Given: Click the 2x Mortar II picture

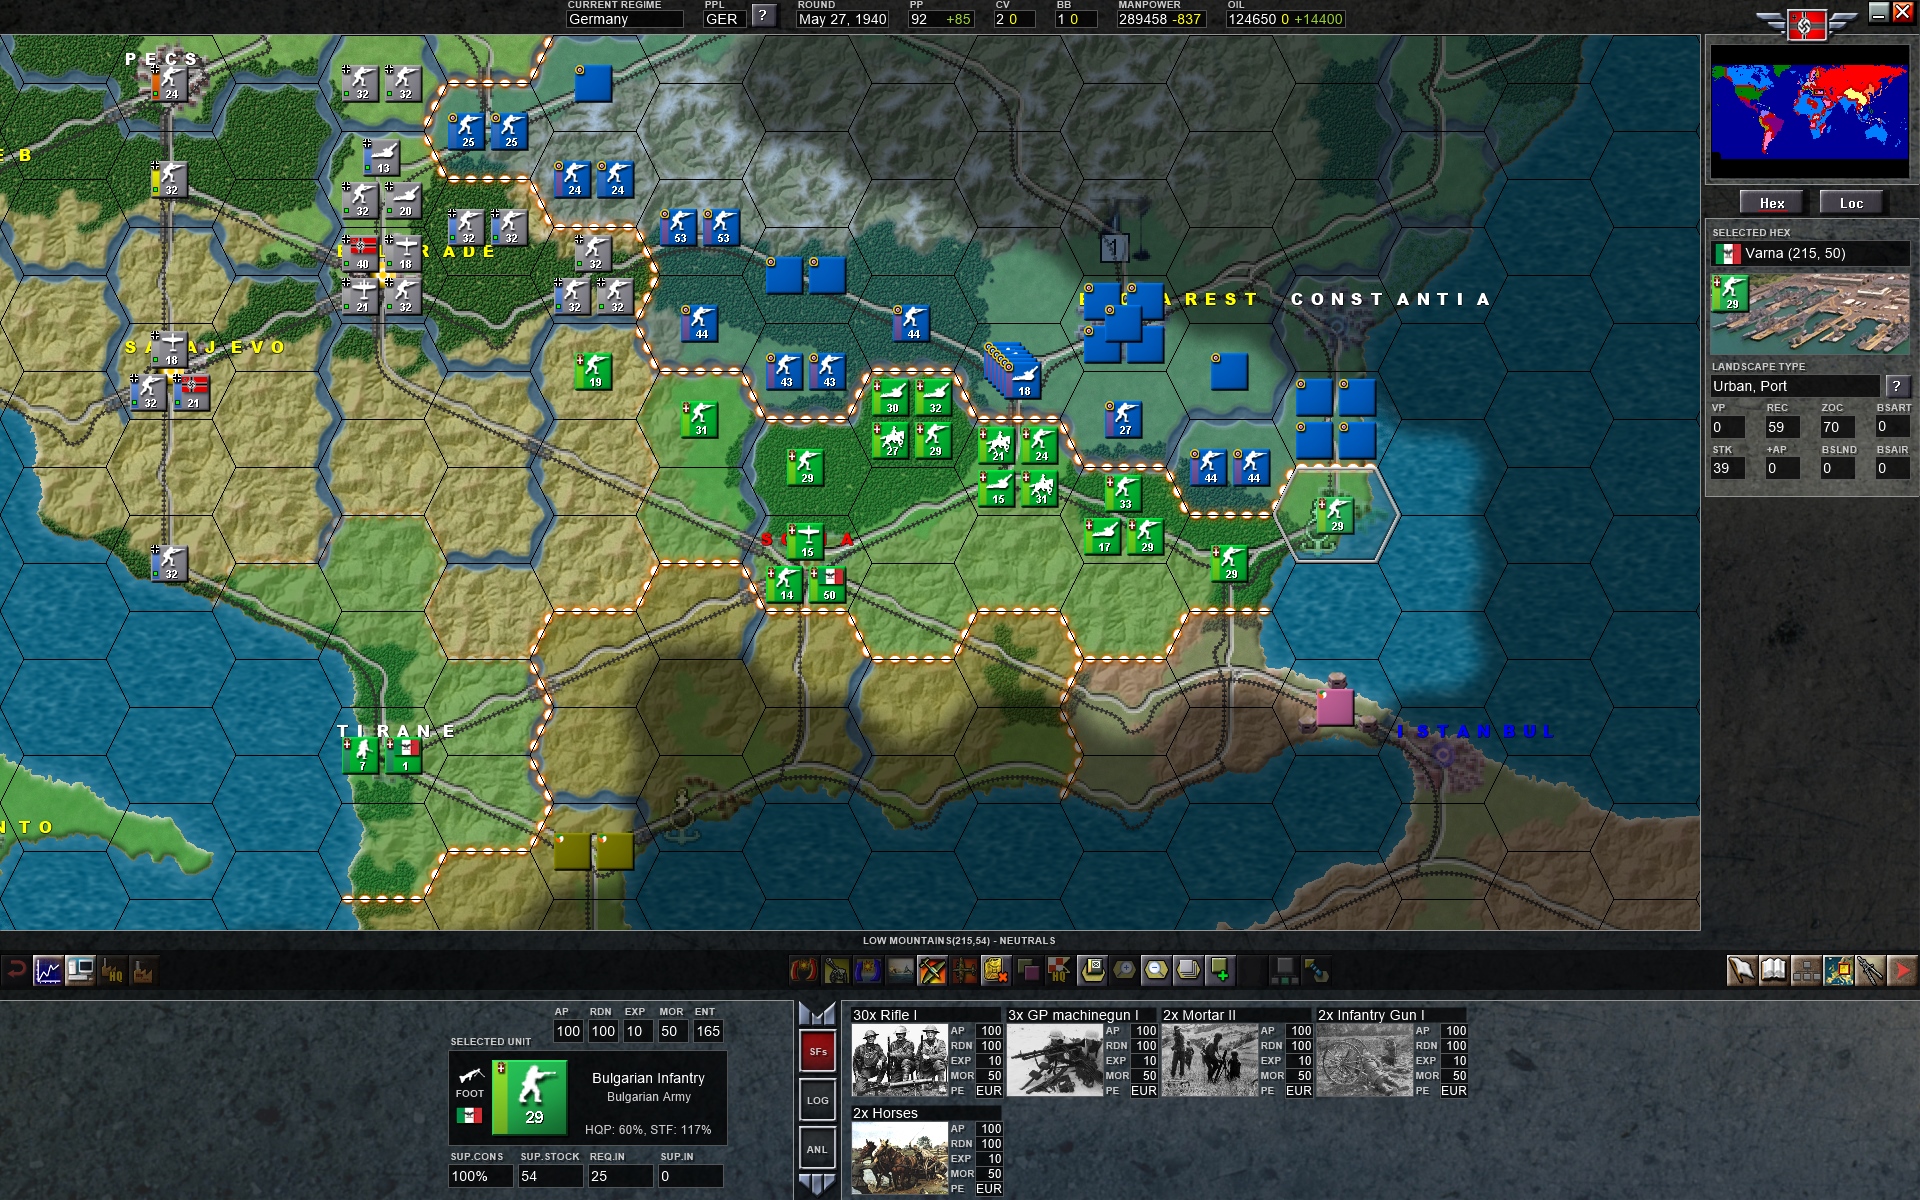Looking at the screenshot, I should [x=1209, y=1060].
